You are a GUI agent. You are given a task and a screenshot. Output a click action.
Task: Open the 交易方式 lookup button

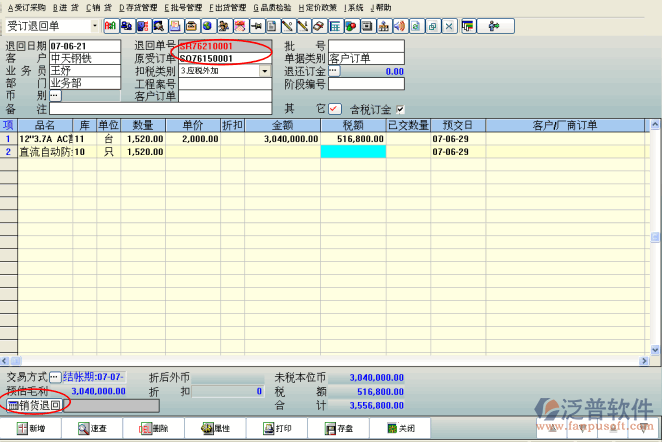(x=55, y=377)
